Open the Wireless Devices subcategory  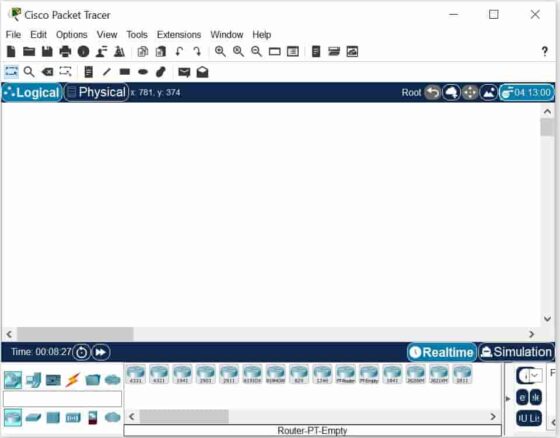(73, 417)
